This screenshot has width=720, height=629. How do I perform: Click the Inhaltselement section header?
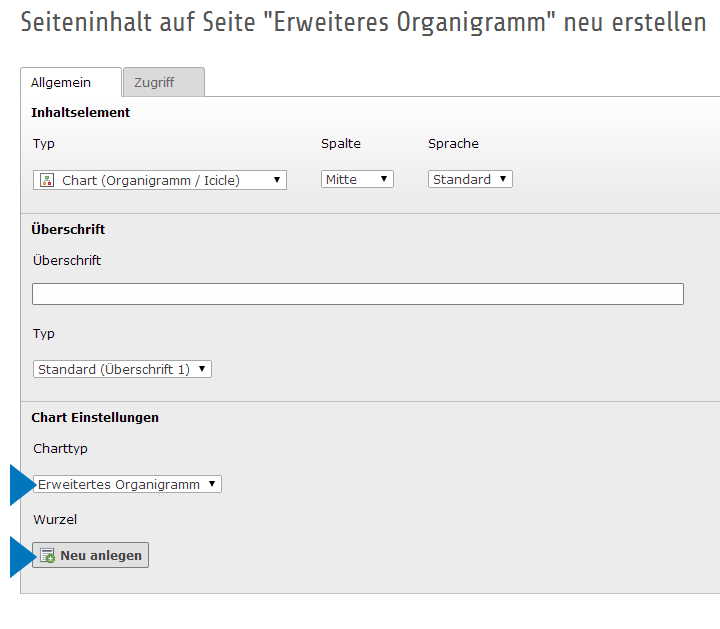[81, 113]
